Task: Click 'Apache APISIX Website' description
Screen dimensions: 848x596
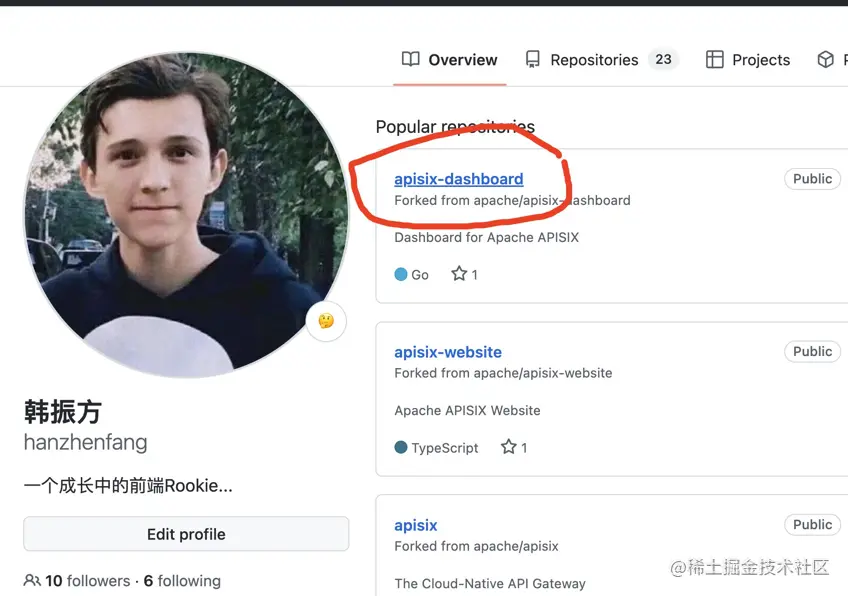Action: [x=467, y=410]
